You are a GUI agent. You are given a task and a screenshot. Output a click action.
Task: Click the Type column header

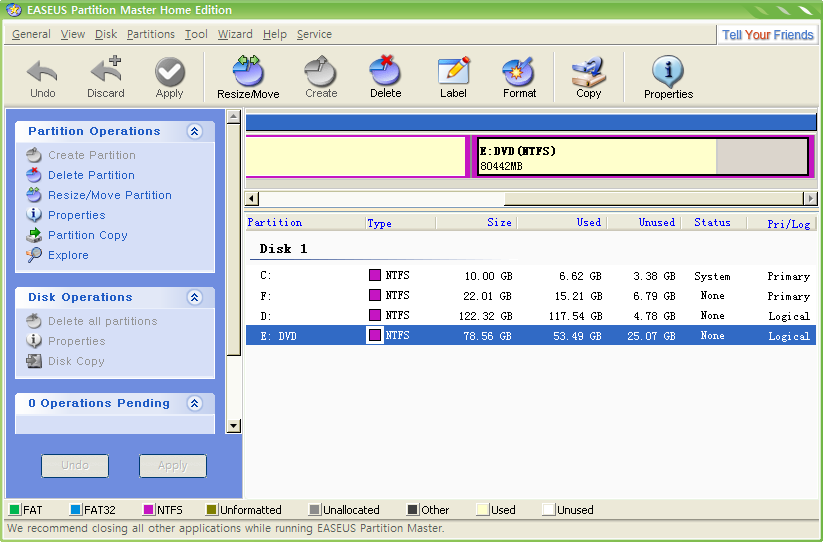(400, 222)
